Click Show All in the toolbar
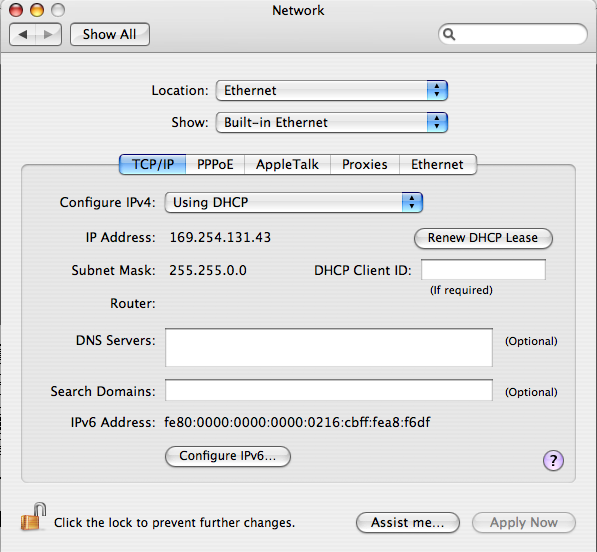Screen dimensions: 597x552 tap(110, 35)
